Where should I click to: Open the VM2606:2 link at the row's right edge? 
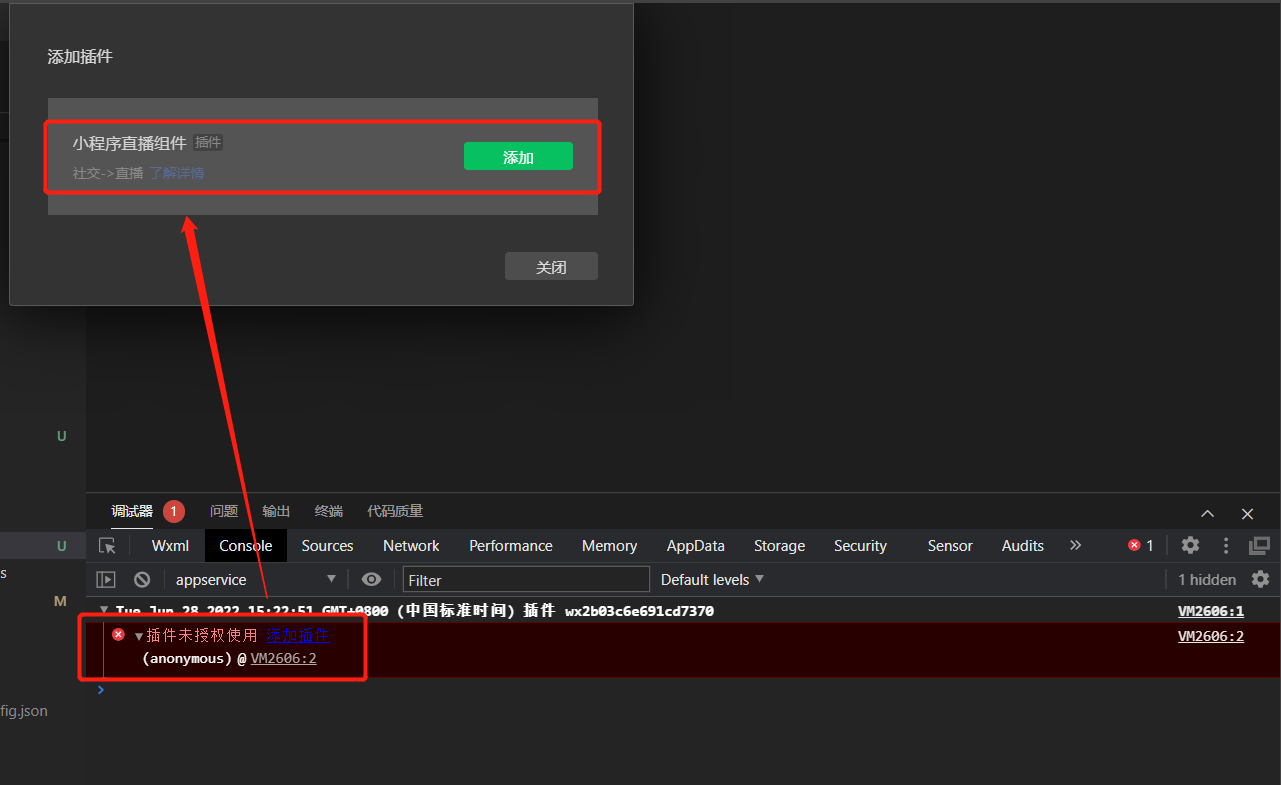pos(1211,636)
